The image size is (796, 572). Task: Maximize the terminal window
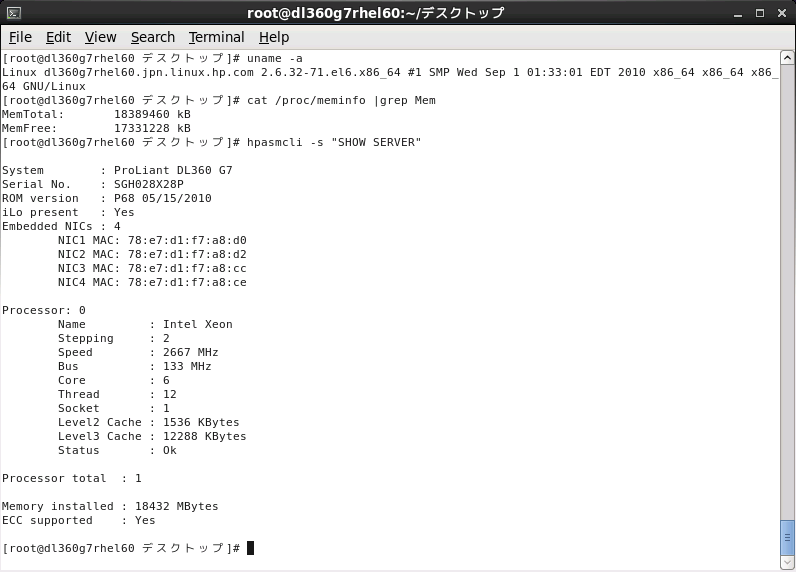click(x=760, y=13)
